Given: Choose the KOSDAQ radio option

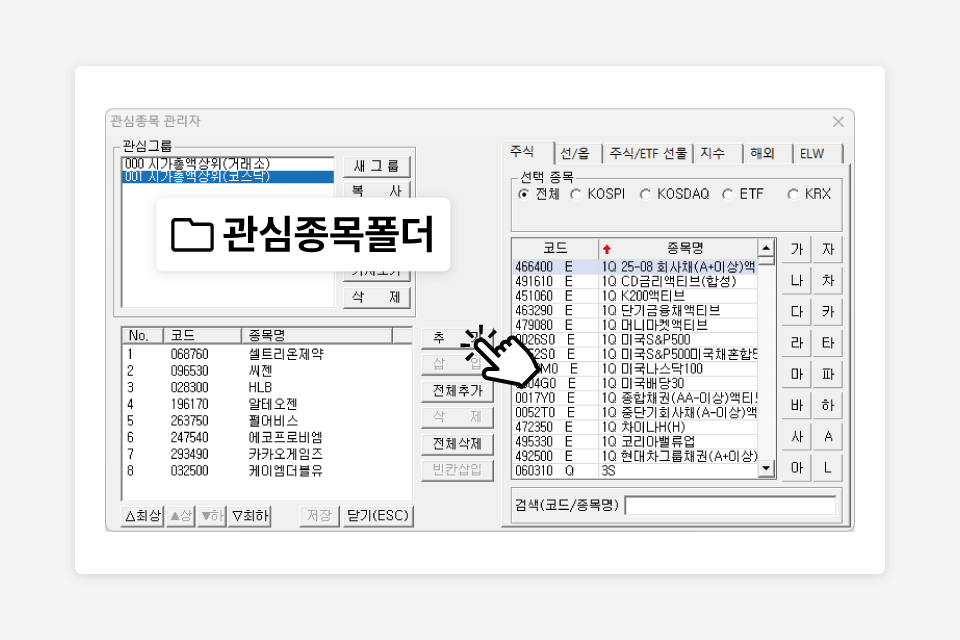Looking at the screenshot, I should tap(645, 194).
